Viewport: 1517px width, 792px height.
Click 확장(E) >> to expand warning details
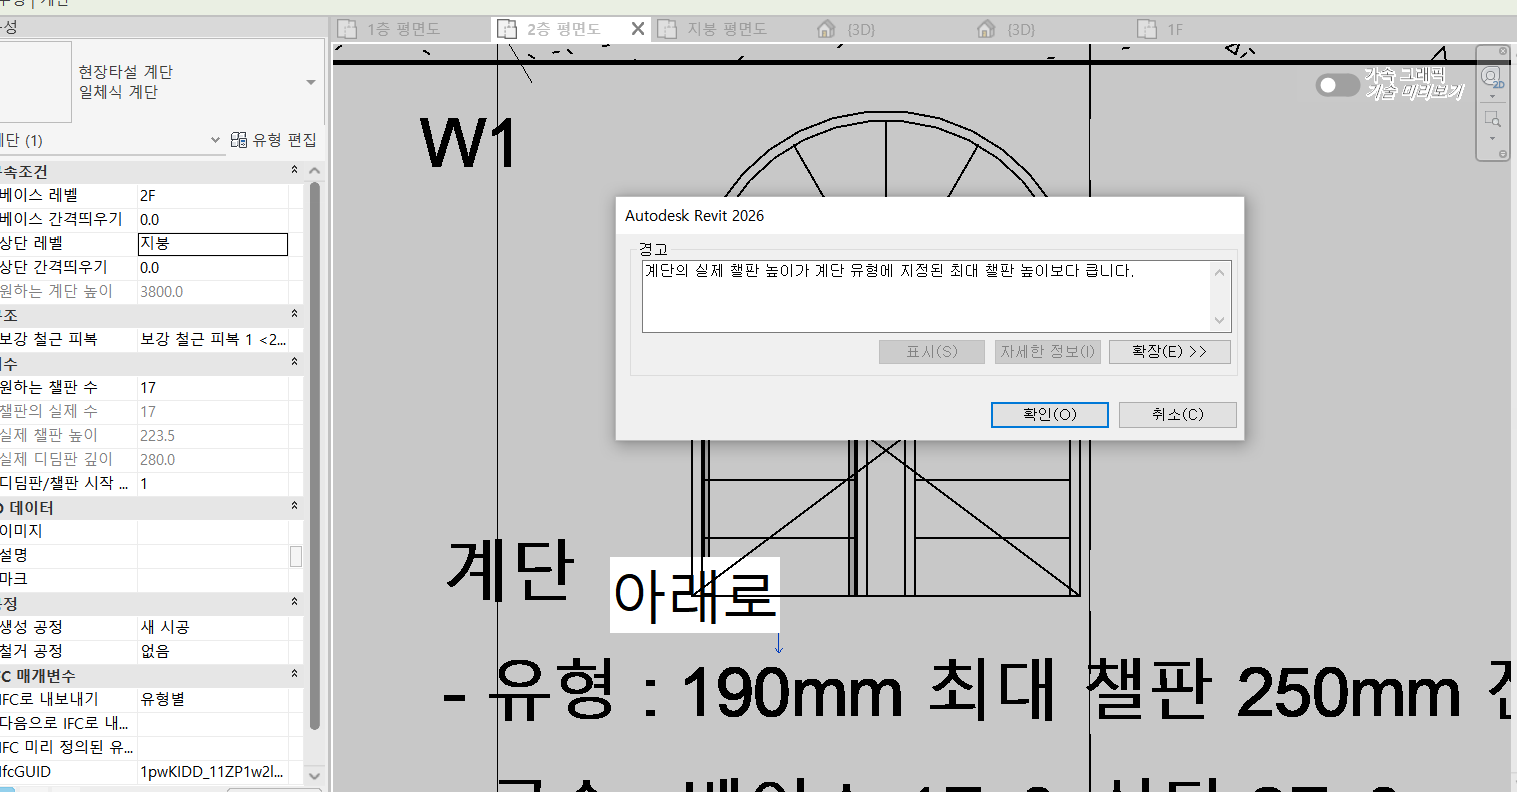[1169, 352]
